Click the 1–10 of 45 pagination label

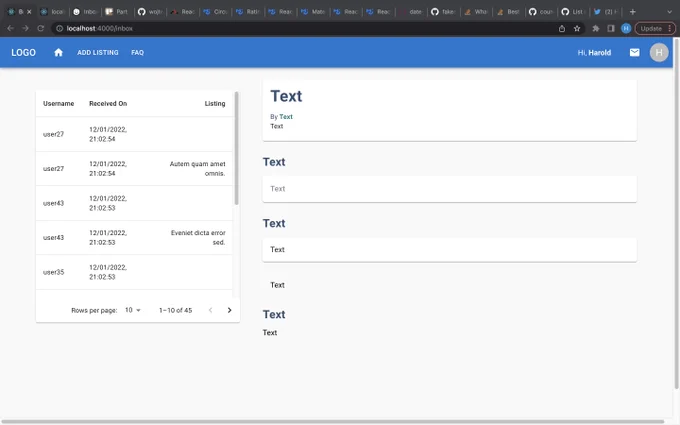tap(175, 310)
